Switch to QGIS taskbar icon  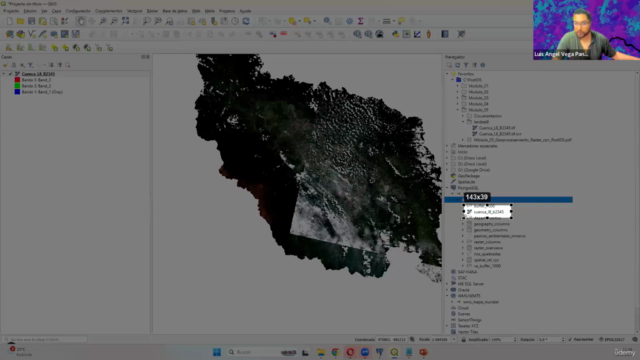click(394, 352)
